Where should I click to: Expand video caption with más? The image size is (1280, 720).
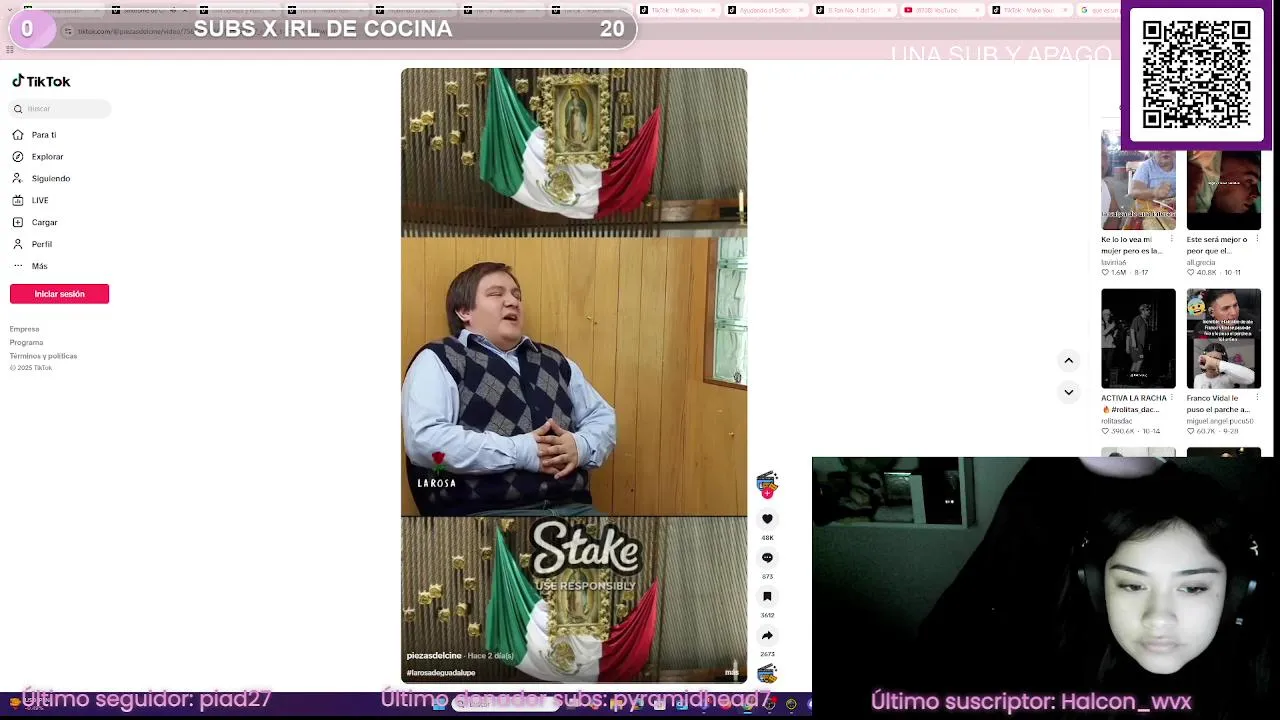731,673
